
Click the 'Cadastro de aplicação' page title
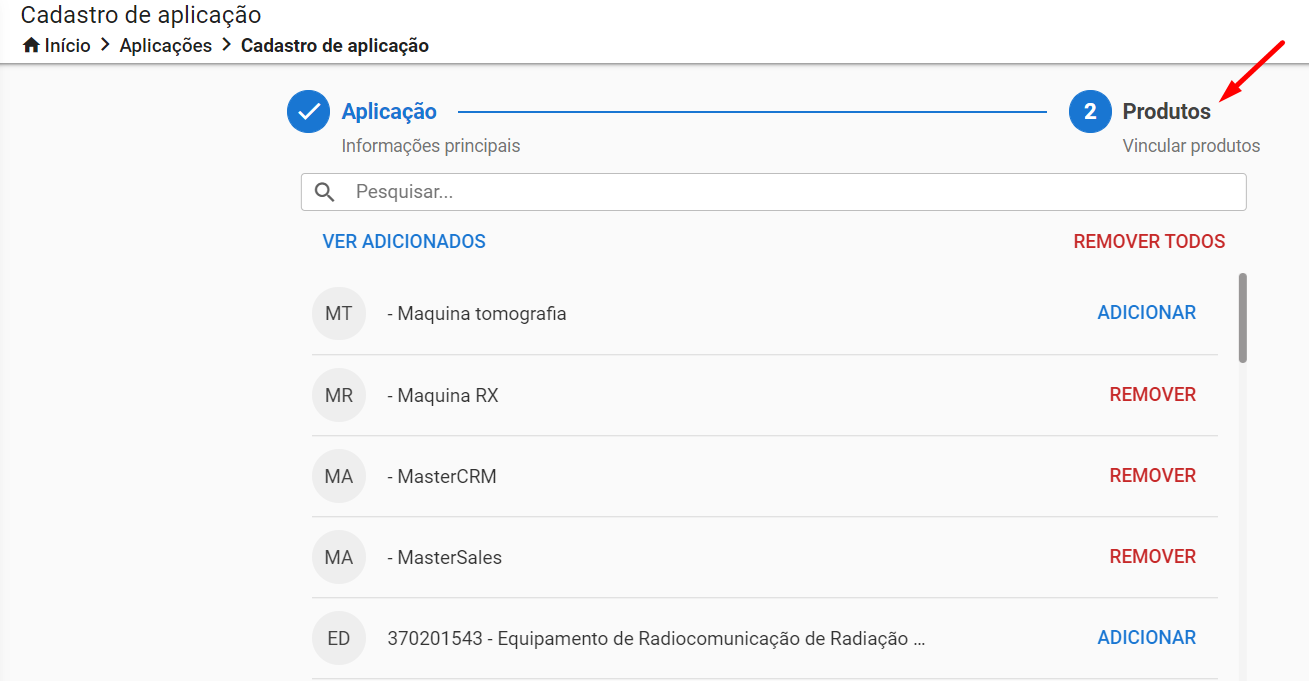141,15
